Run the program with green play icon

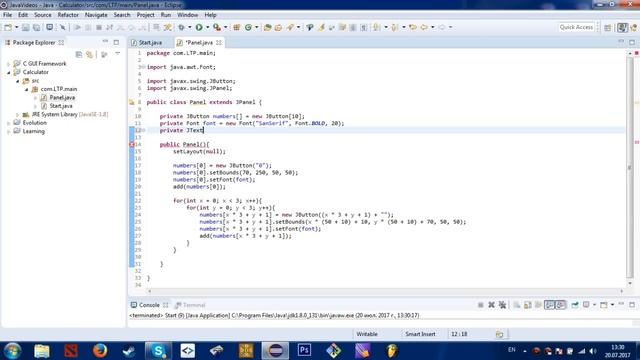pyautogui.click(x=199, y=27)
